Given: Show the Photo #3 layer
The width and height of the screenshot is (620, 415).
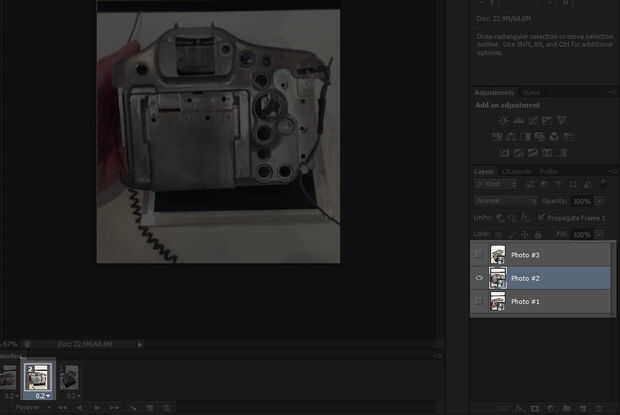Looking at the screenshot, I should (479, 255).
